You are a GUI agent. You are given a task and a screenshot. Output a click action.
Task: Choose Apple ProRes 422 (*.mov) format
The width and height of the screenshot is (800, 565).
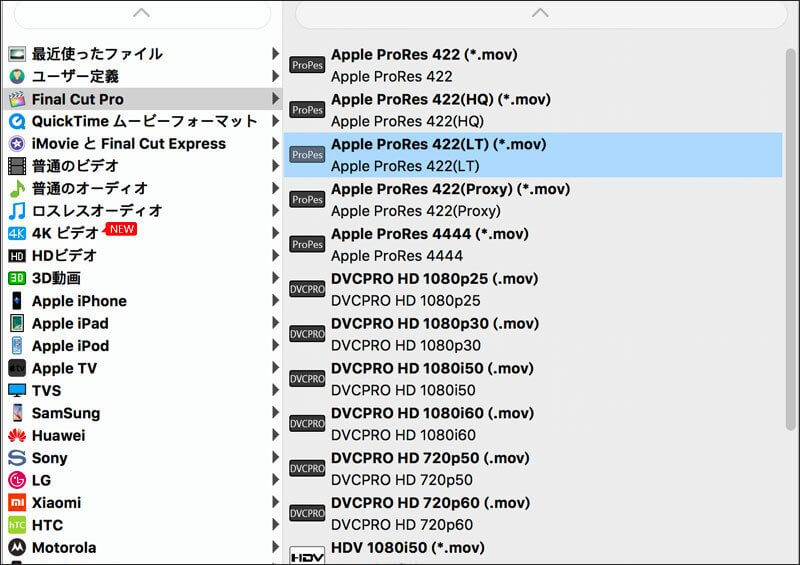[x=533, y=65]
